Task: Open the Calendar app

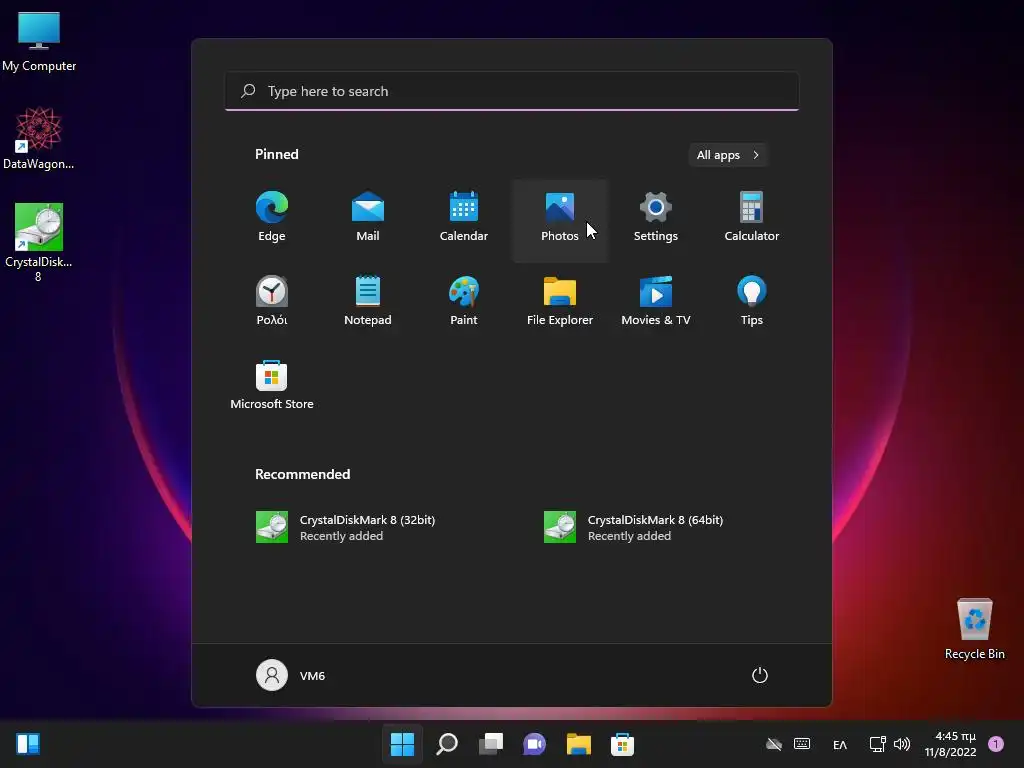Action: coord(464,217)
